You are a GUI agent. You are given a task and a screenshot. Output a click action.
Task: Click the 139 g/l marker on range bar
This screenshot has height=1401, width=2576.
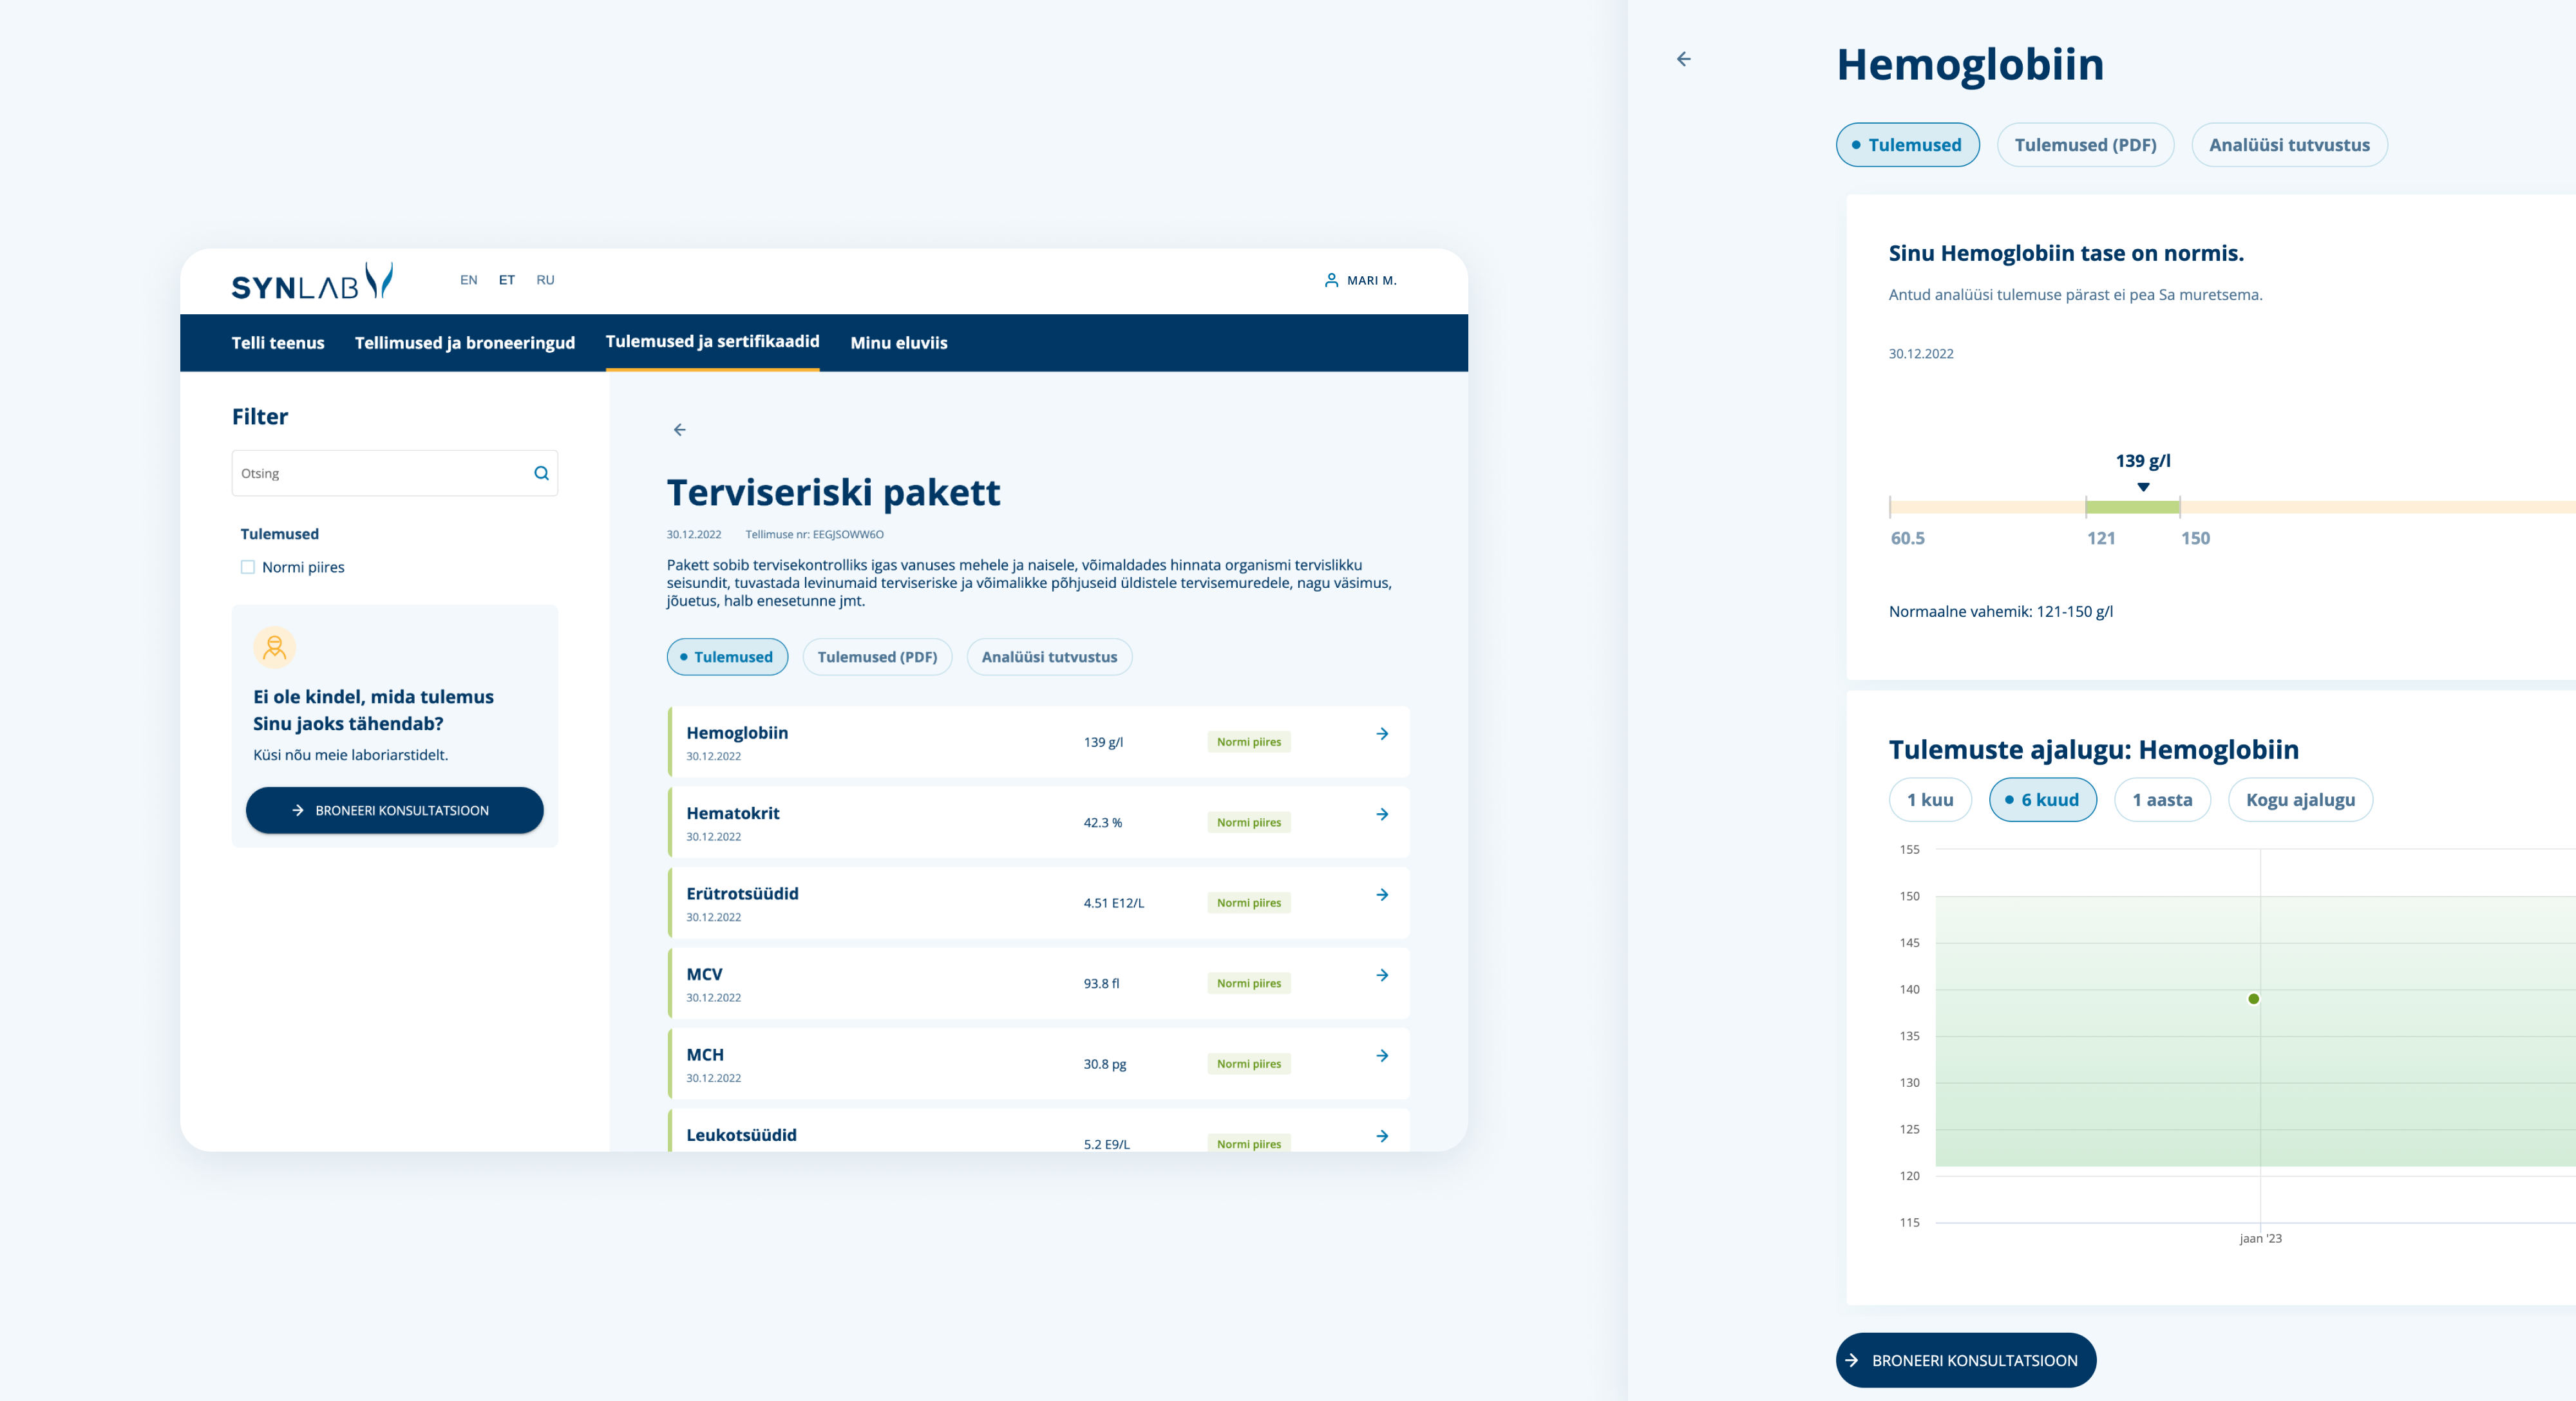[2143, 487]
